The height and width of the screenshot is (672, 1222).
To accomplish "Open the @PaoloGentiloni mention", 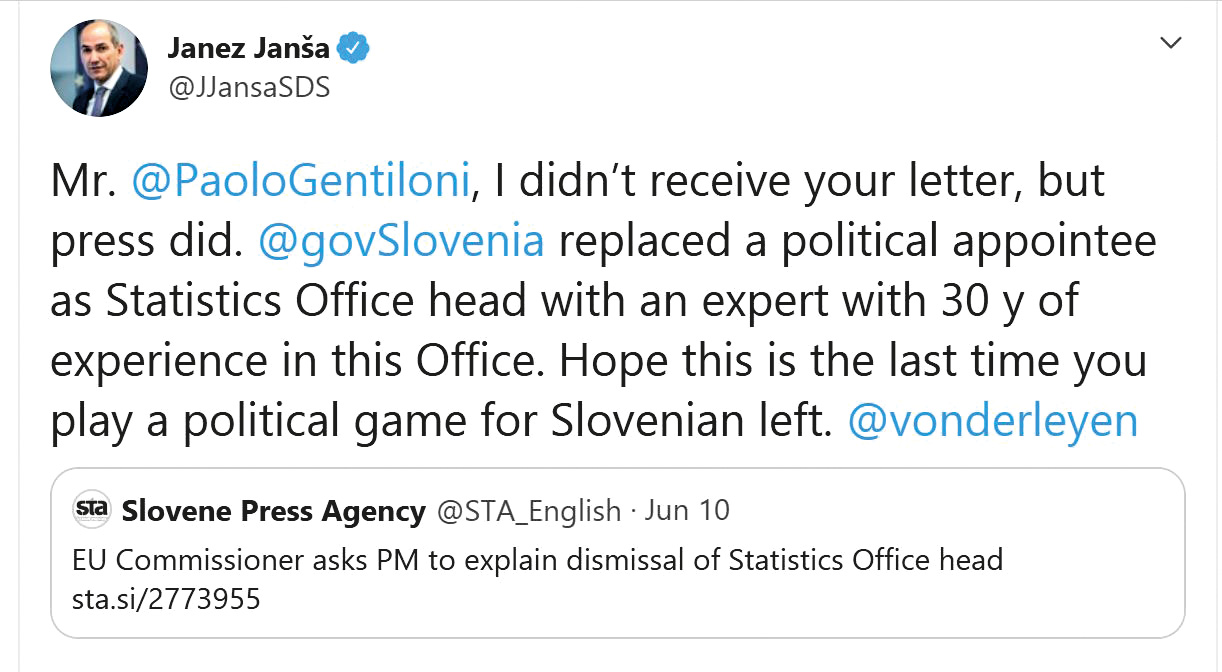I will (x=300, y=180).
